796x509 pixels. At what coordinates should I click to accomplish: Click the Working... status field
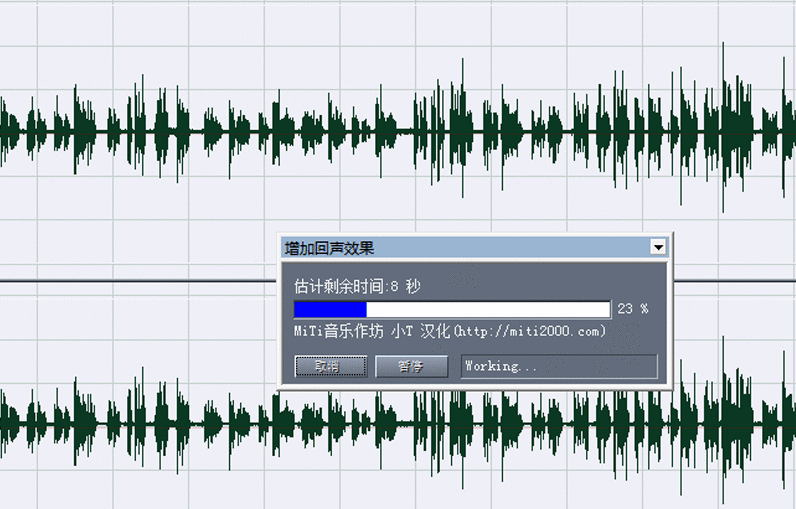pos(558,366)
